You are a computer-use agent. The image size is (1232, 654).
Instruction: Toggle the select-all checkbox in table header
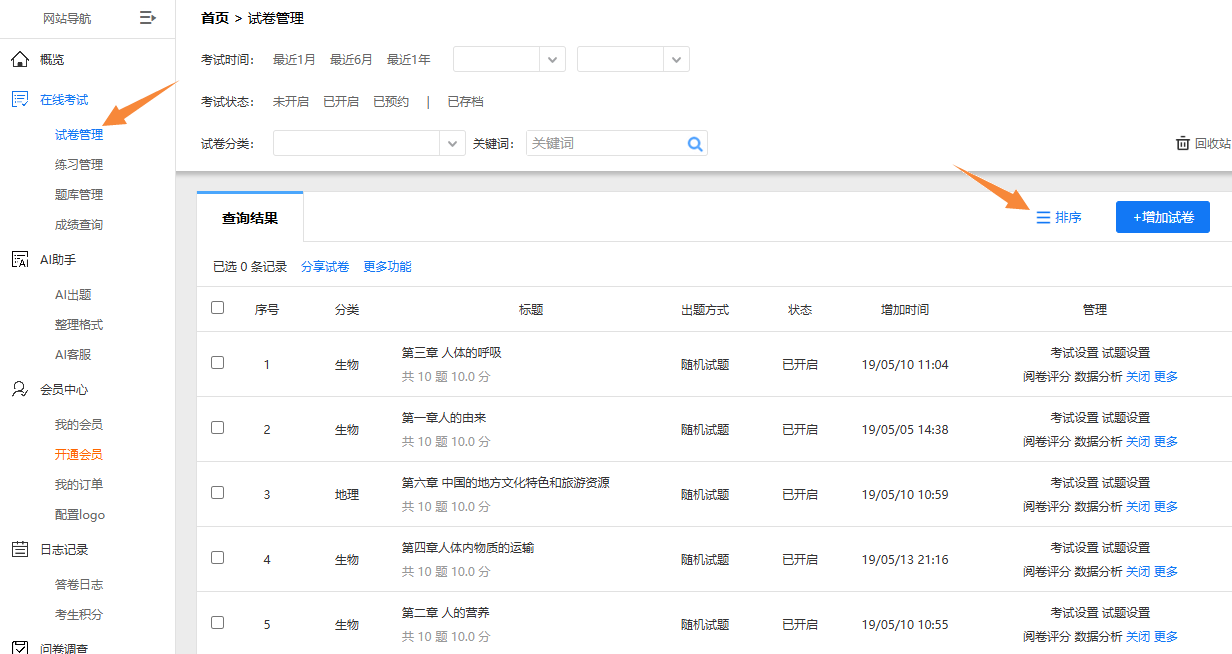tap(218, 308)
